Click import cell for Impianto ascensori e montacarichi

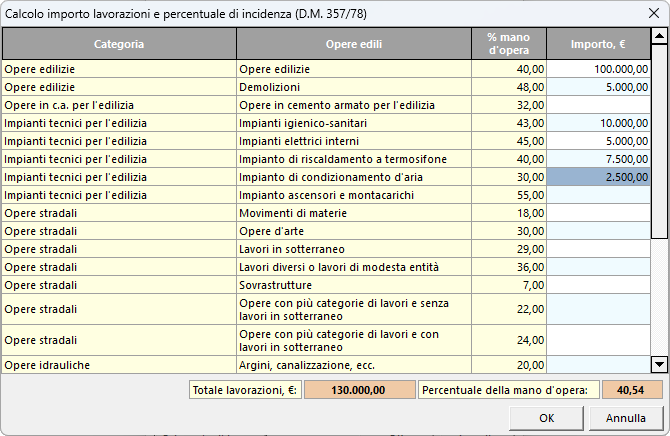[598, 195]
